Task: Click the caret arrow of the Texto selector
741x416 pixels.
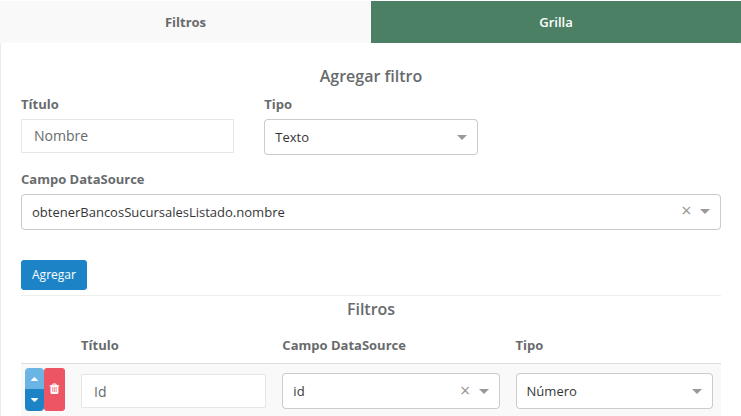Action: point(462,137)
